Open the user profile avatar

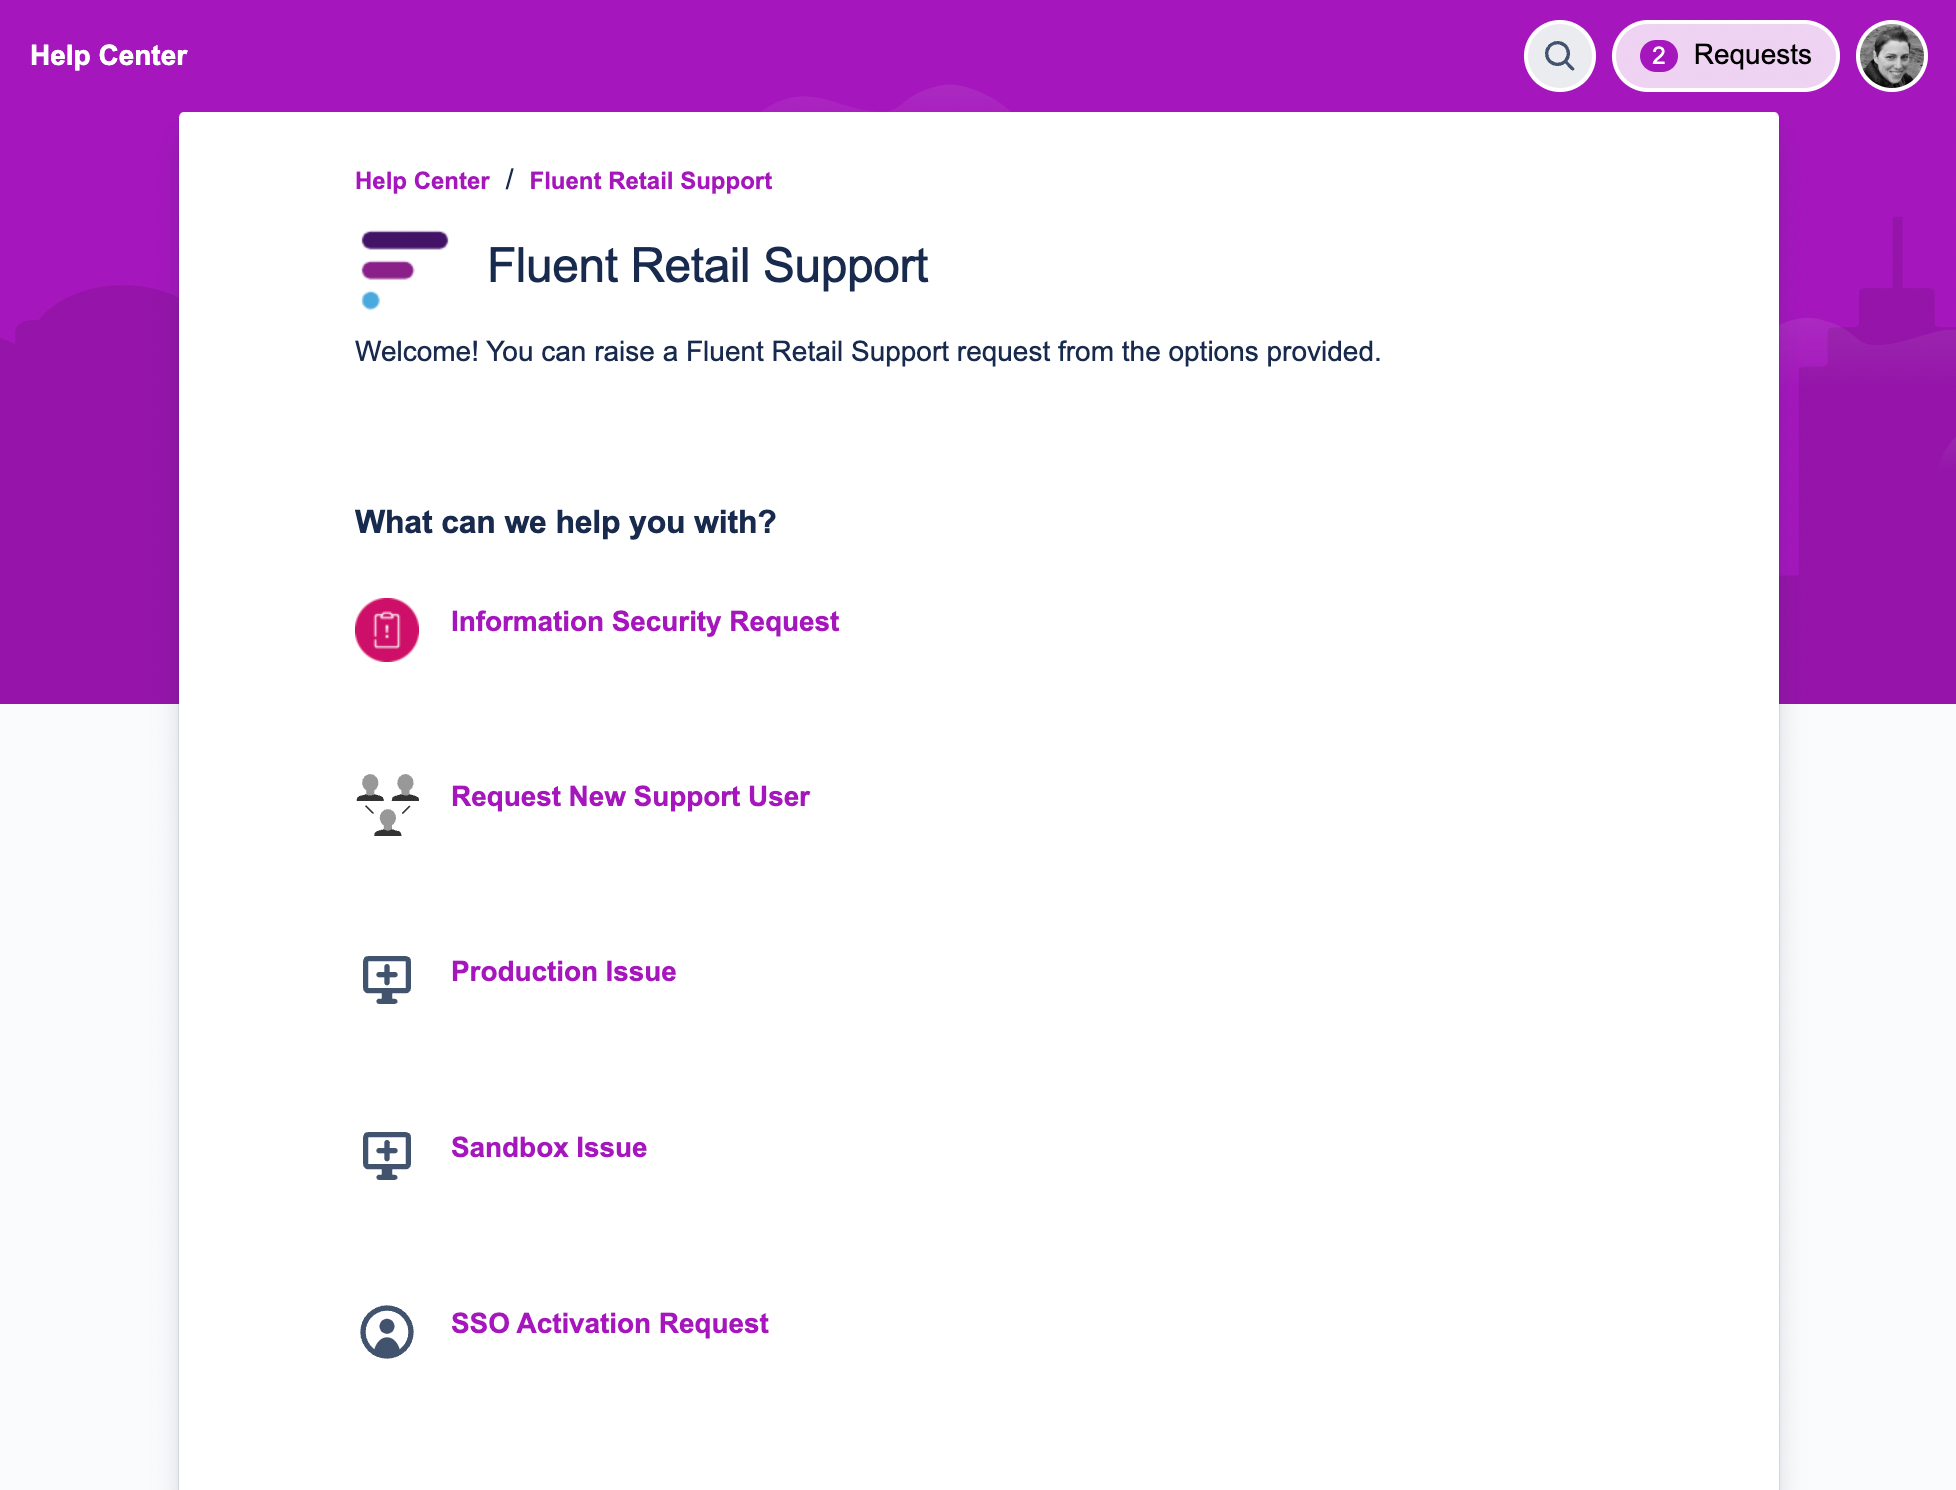point(1891,56)
